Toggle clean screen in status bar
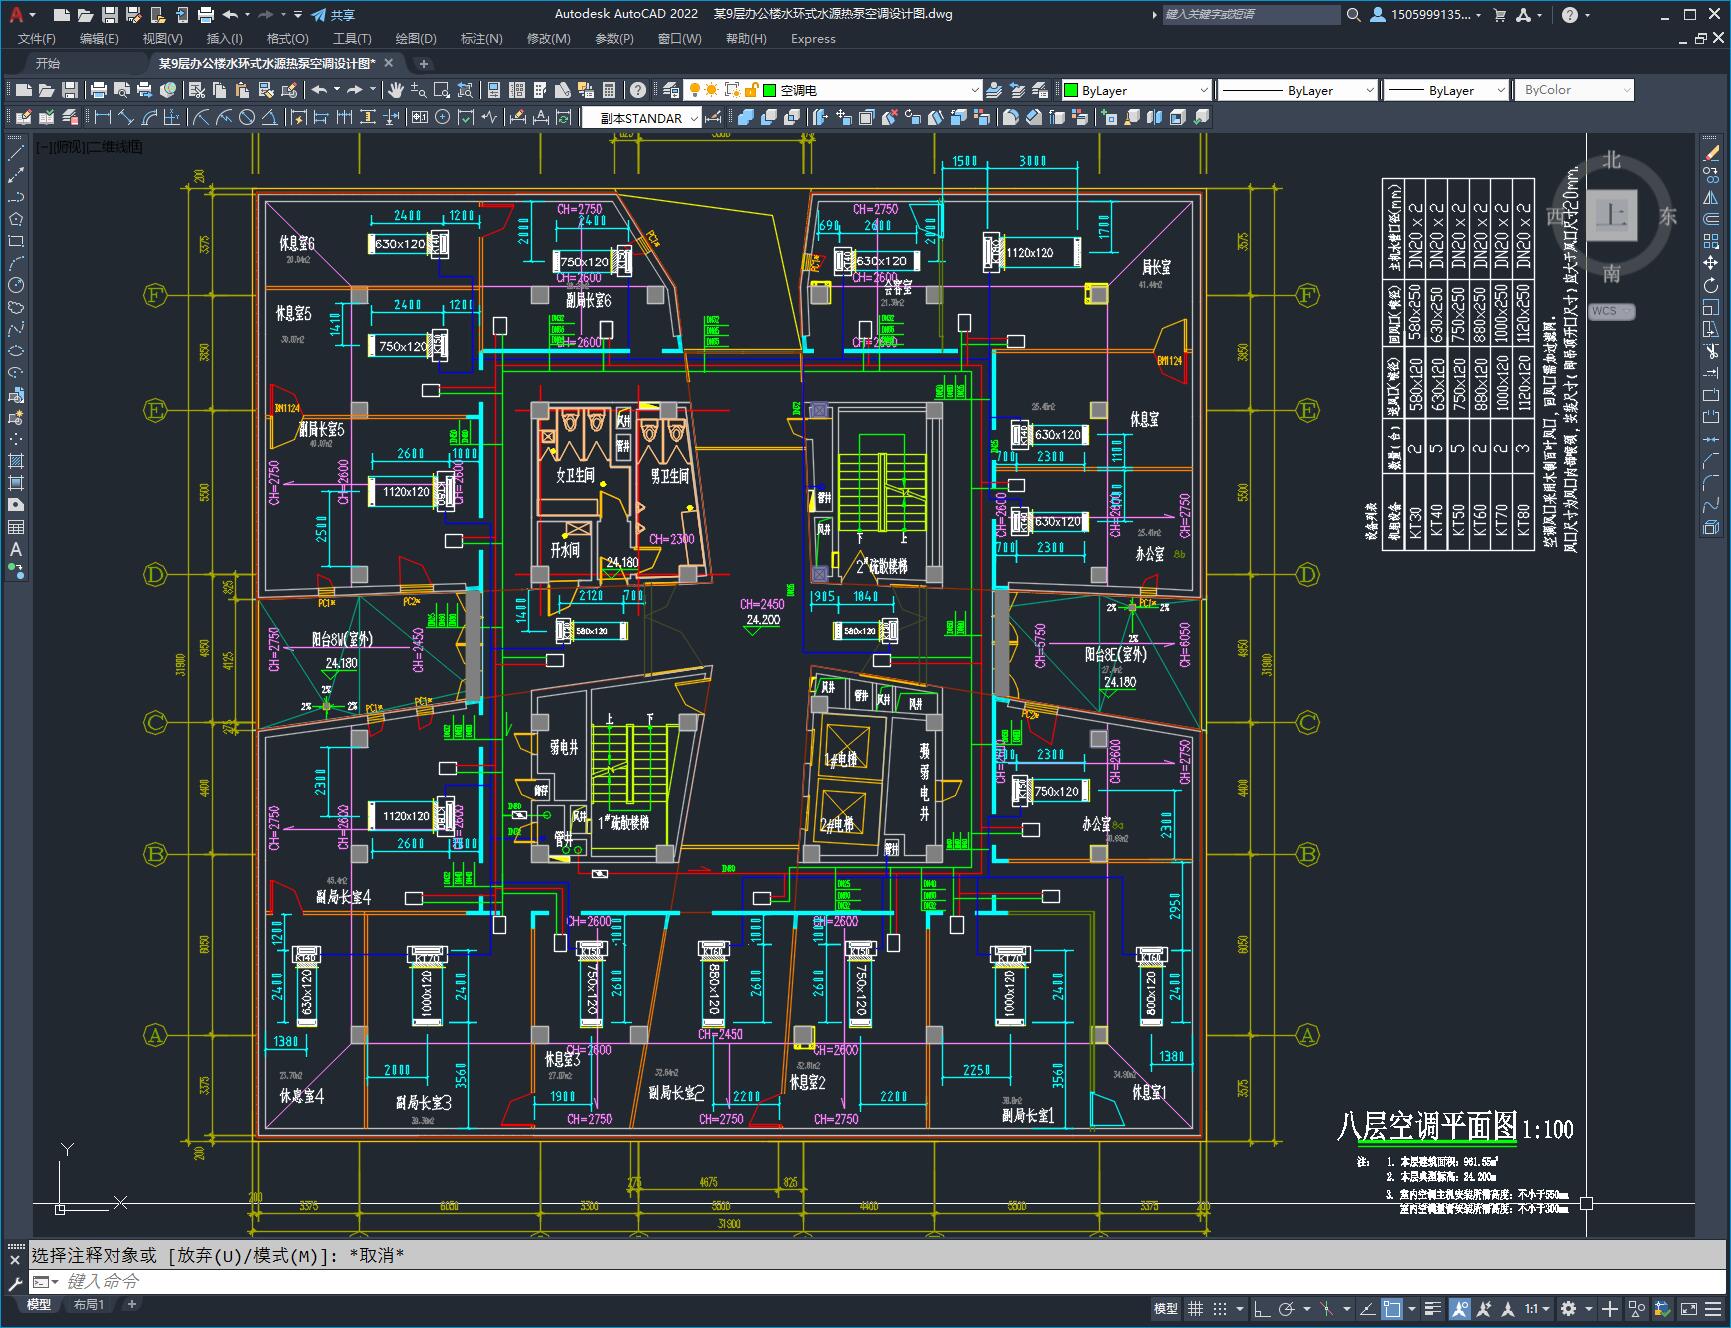 click(x=1688, y=1308)
